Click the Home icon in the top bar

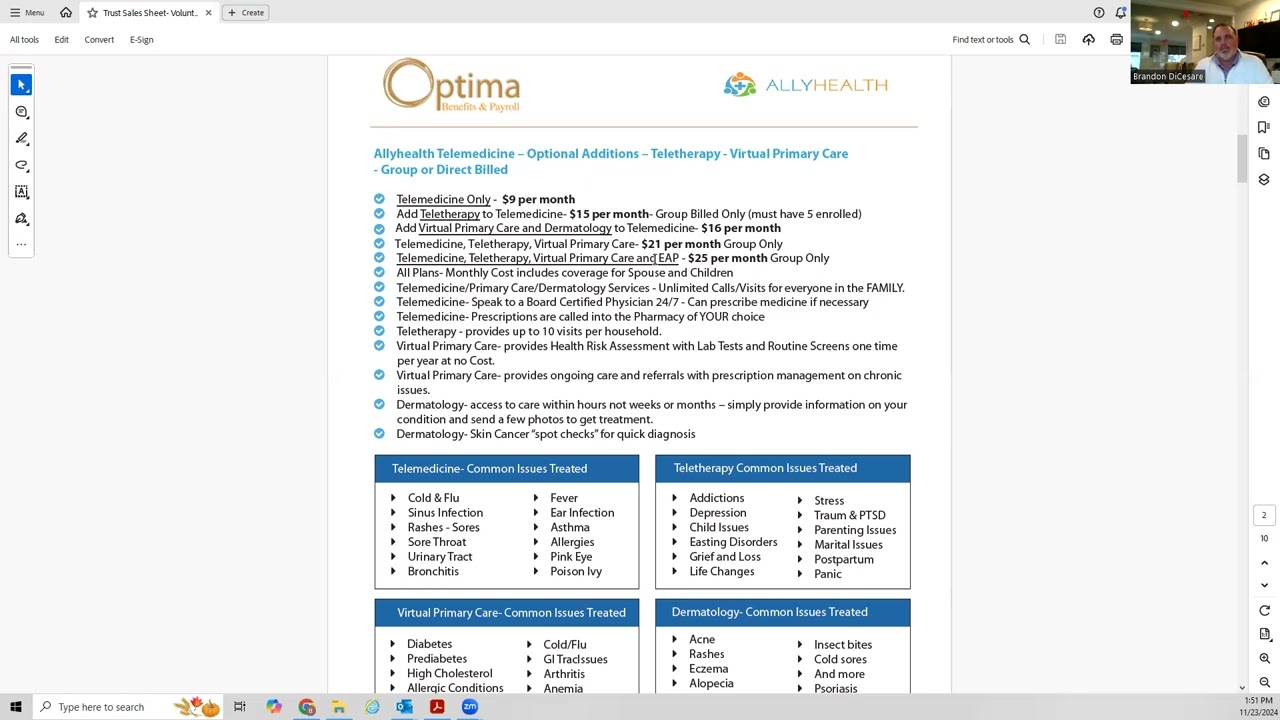(66, 12)
